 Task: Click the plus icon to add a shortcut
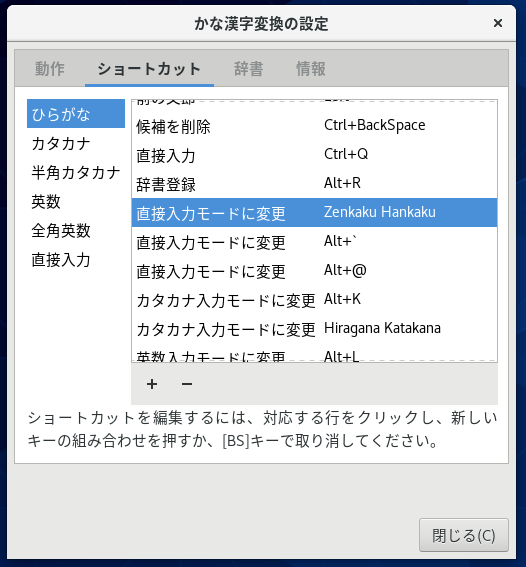152,384
